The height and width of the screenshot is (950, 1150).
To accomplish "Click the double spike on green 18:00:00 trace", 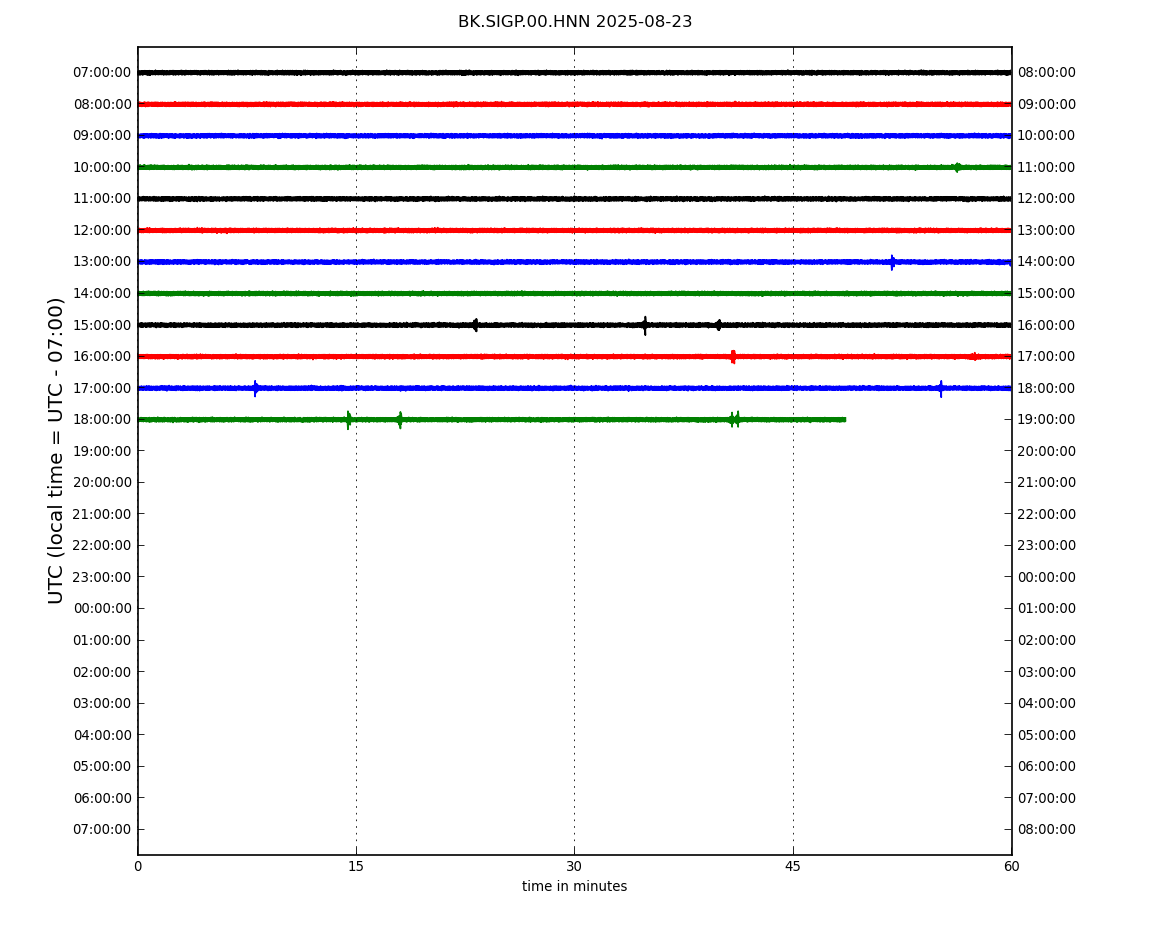I will coord(734,420).
